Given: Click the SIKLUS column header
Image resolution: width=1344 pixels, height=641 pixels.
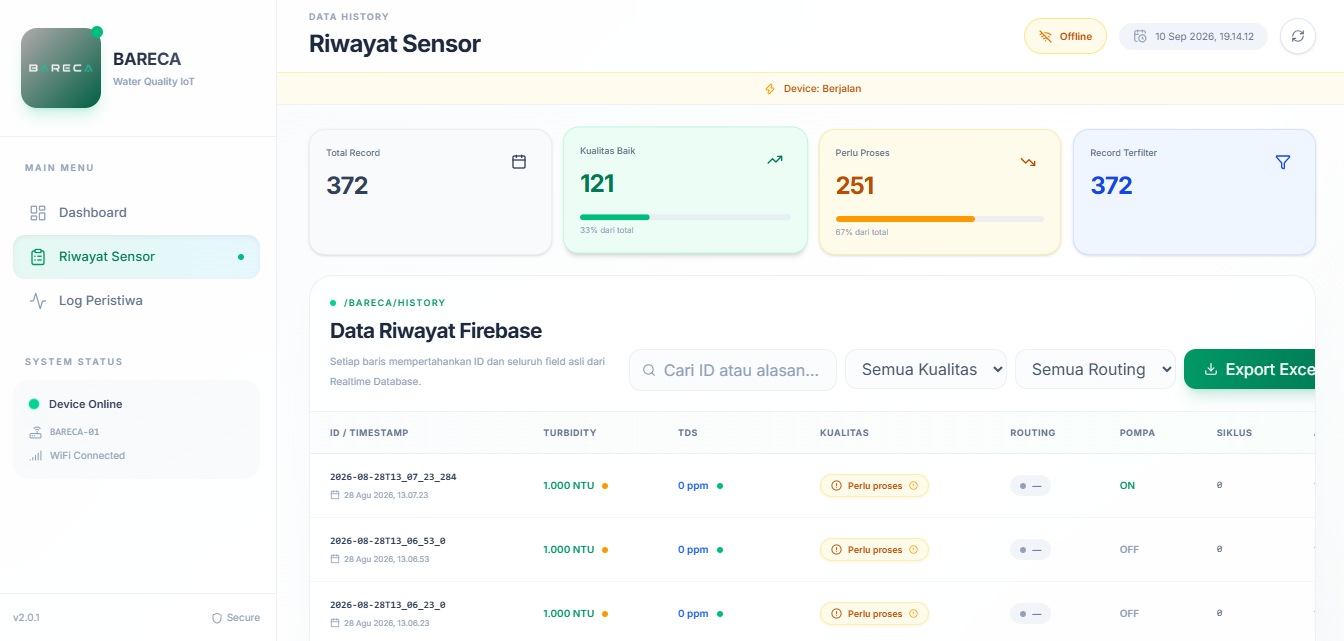Looking at the screenshot, I should pyautogui.click(x=1234, y=433).
